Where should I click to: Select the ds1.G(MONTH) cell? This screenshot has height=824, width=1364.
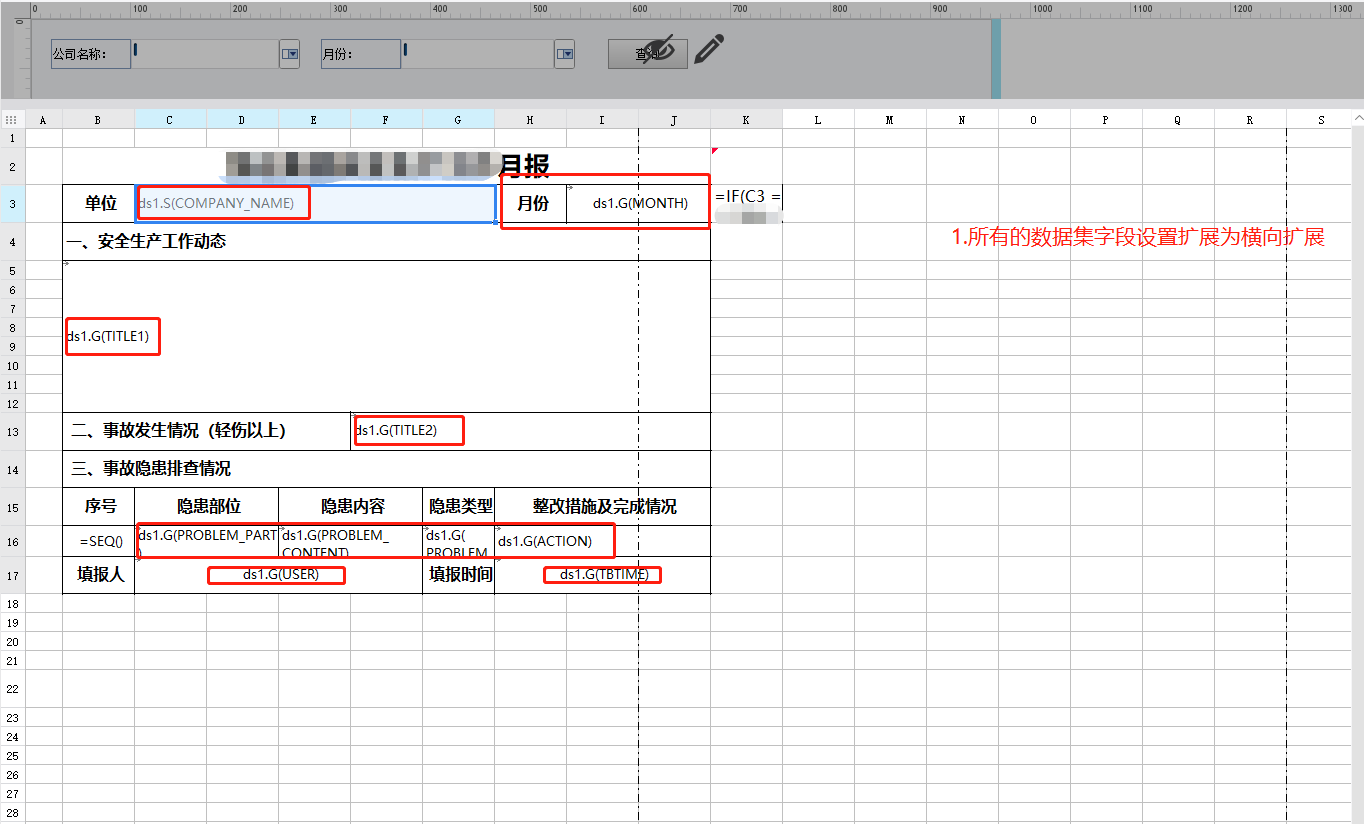[x=638, y=203]
